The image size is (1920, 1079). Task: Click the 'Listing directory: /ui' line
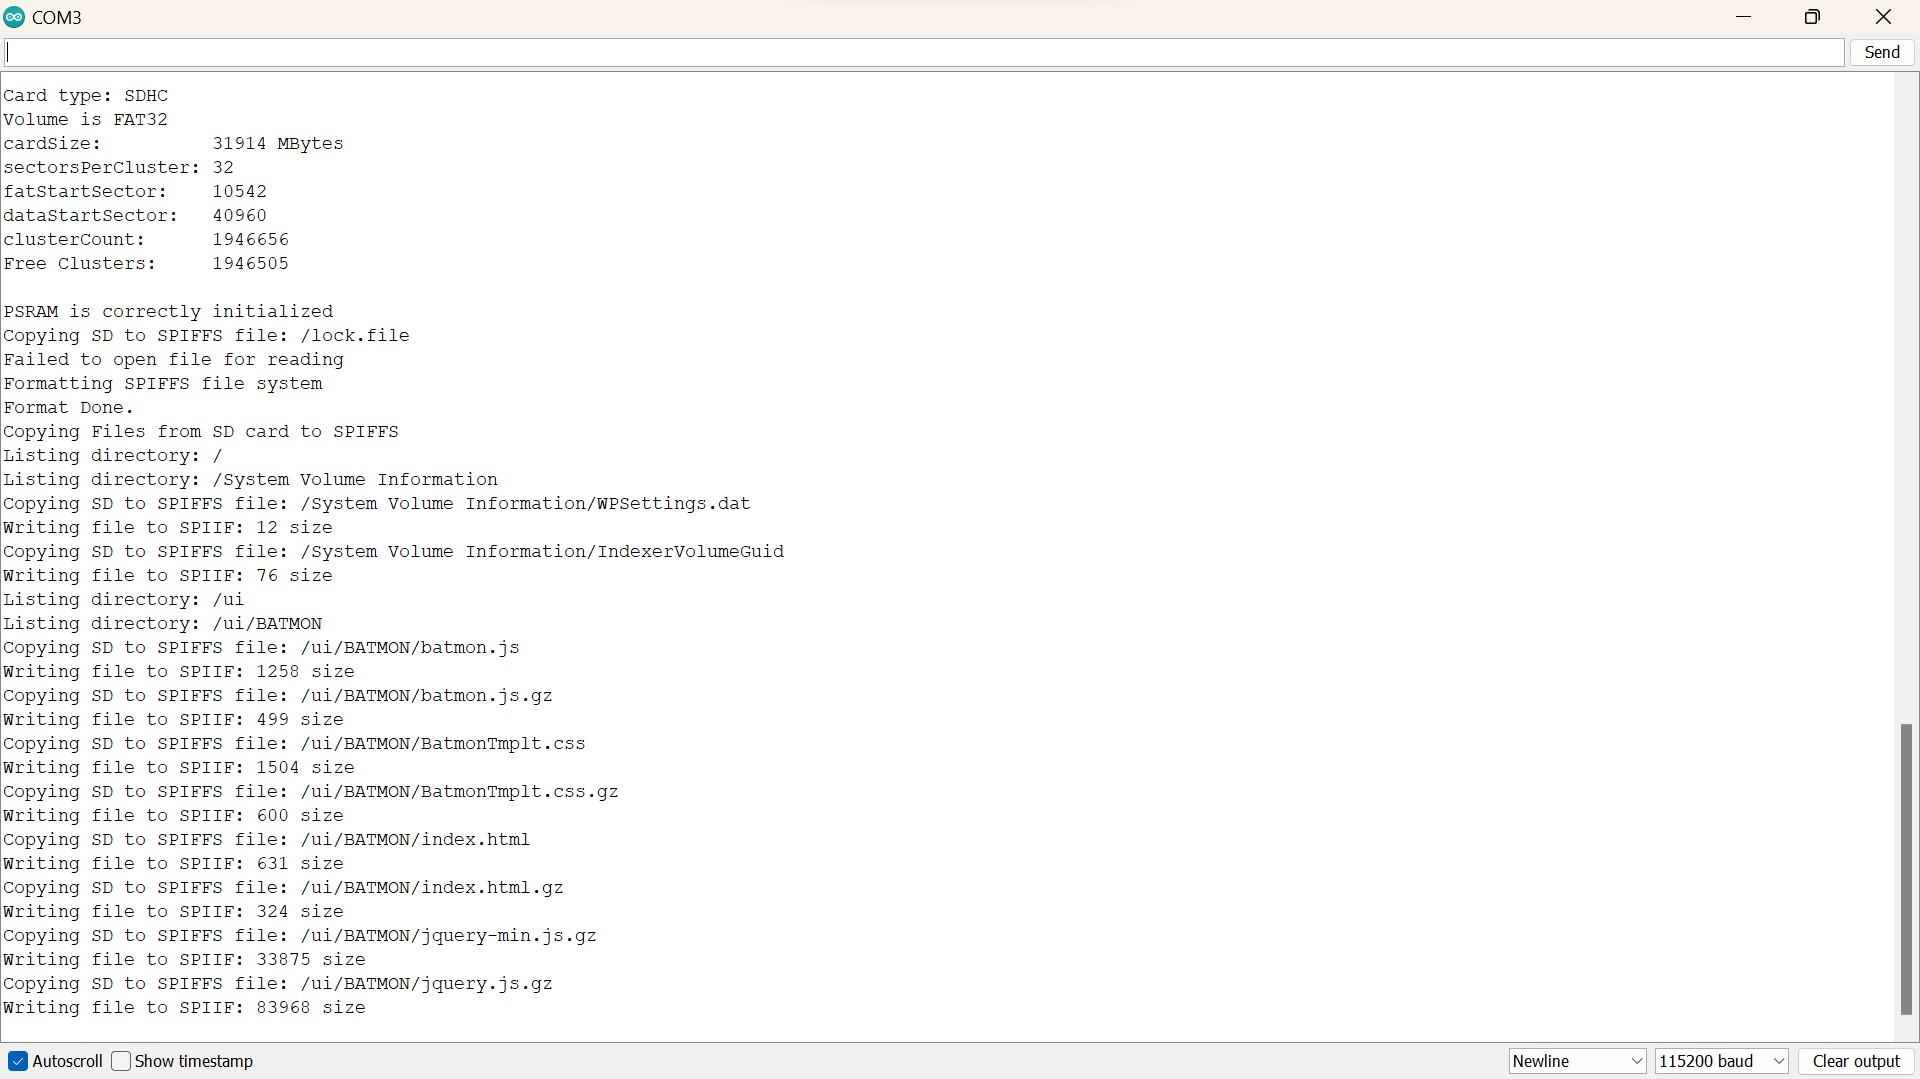124,600
